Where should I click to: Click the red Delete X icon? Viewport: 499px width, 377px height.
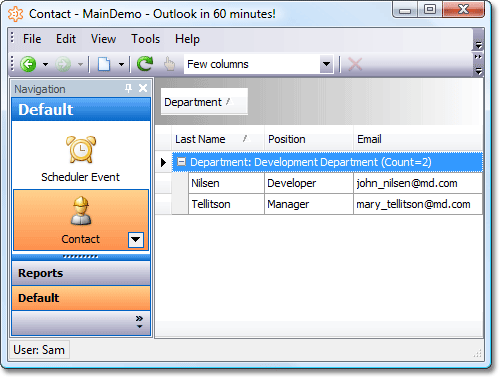(x=355, y=64)
